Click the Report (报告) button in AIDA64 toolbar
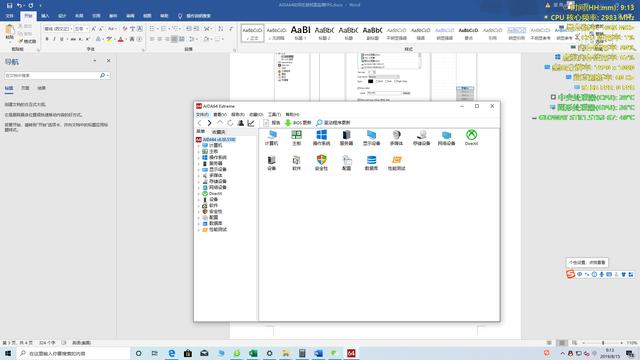Screen dimensions: 640x360 coord(272,123)
